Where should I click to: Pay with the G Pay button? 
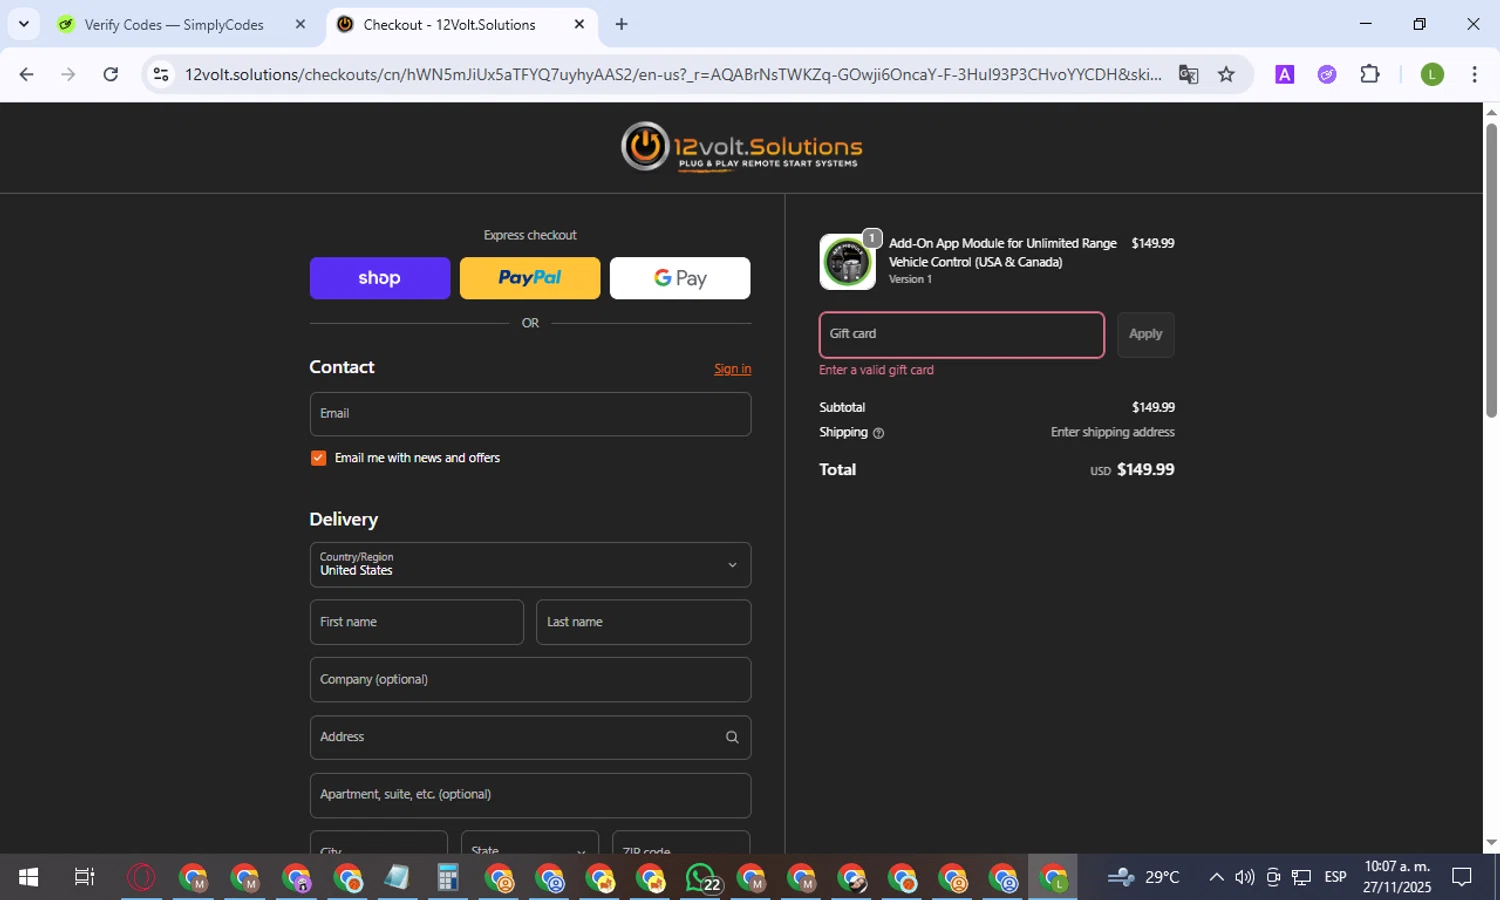[x=680, y=278]
